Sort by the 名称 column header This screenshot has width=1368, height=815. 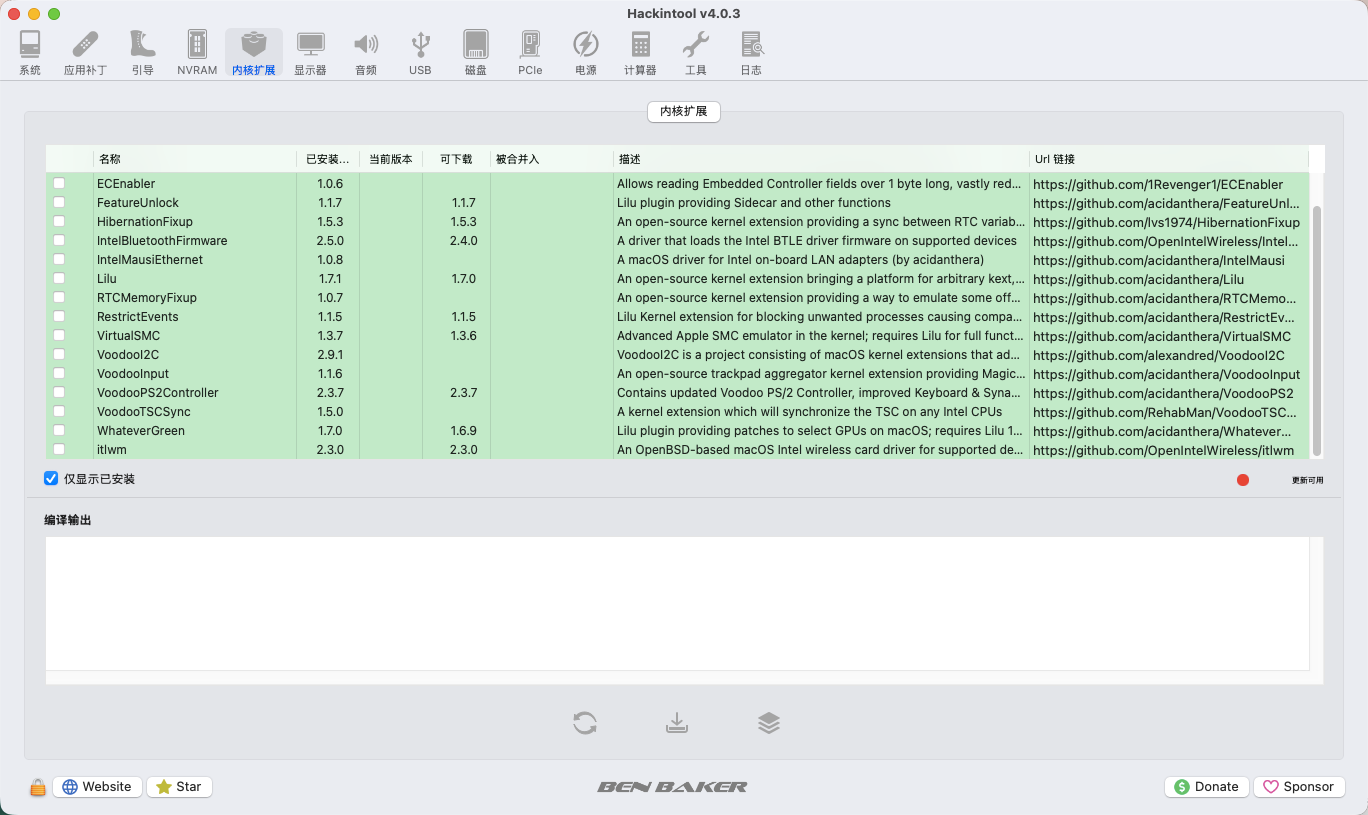point(195,159)
